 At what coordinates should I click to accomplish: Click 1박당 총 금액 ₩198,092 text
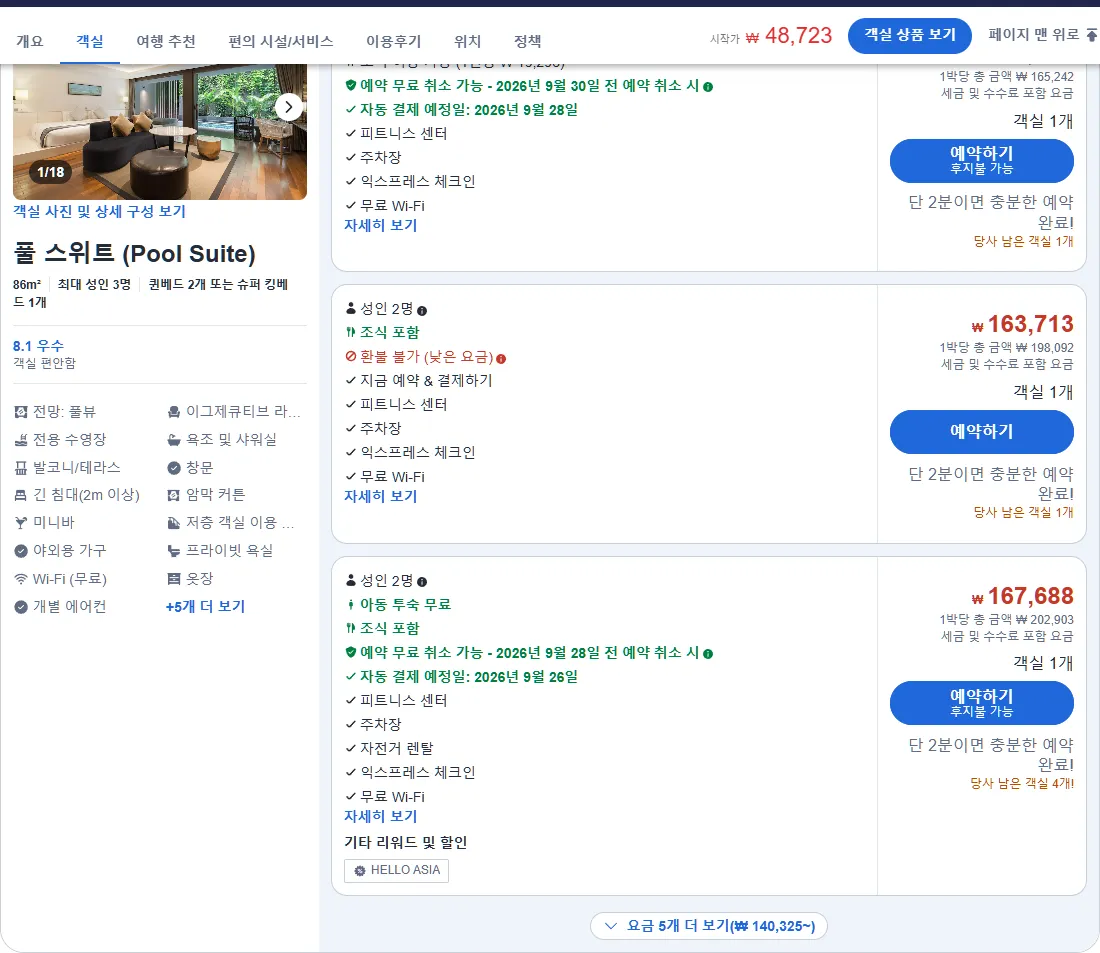click(1006, 347)
